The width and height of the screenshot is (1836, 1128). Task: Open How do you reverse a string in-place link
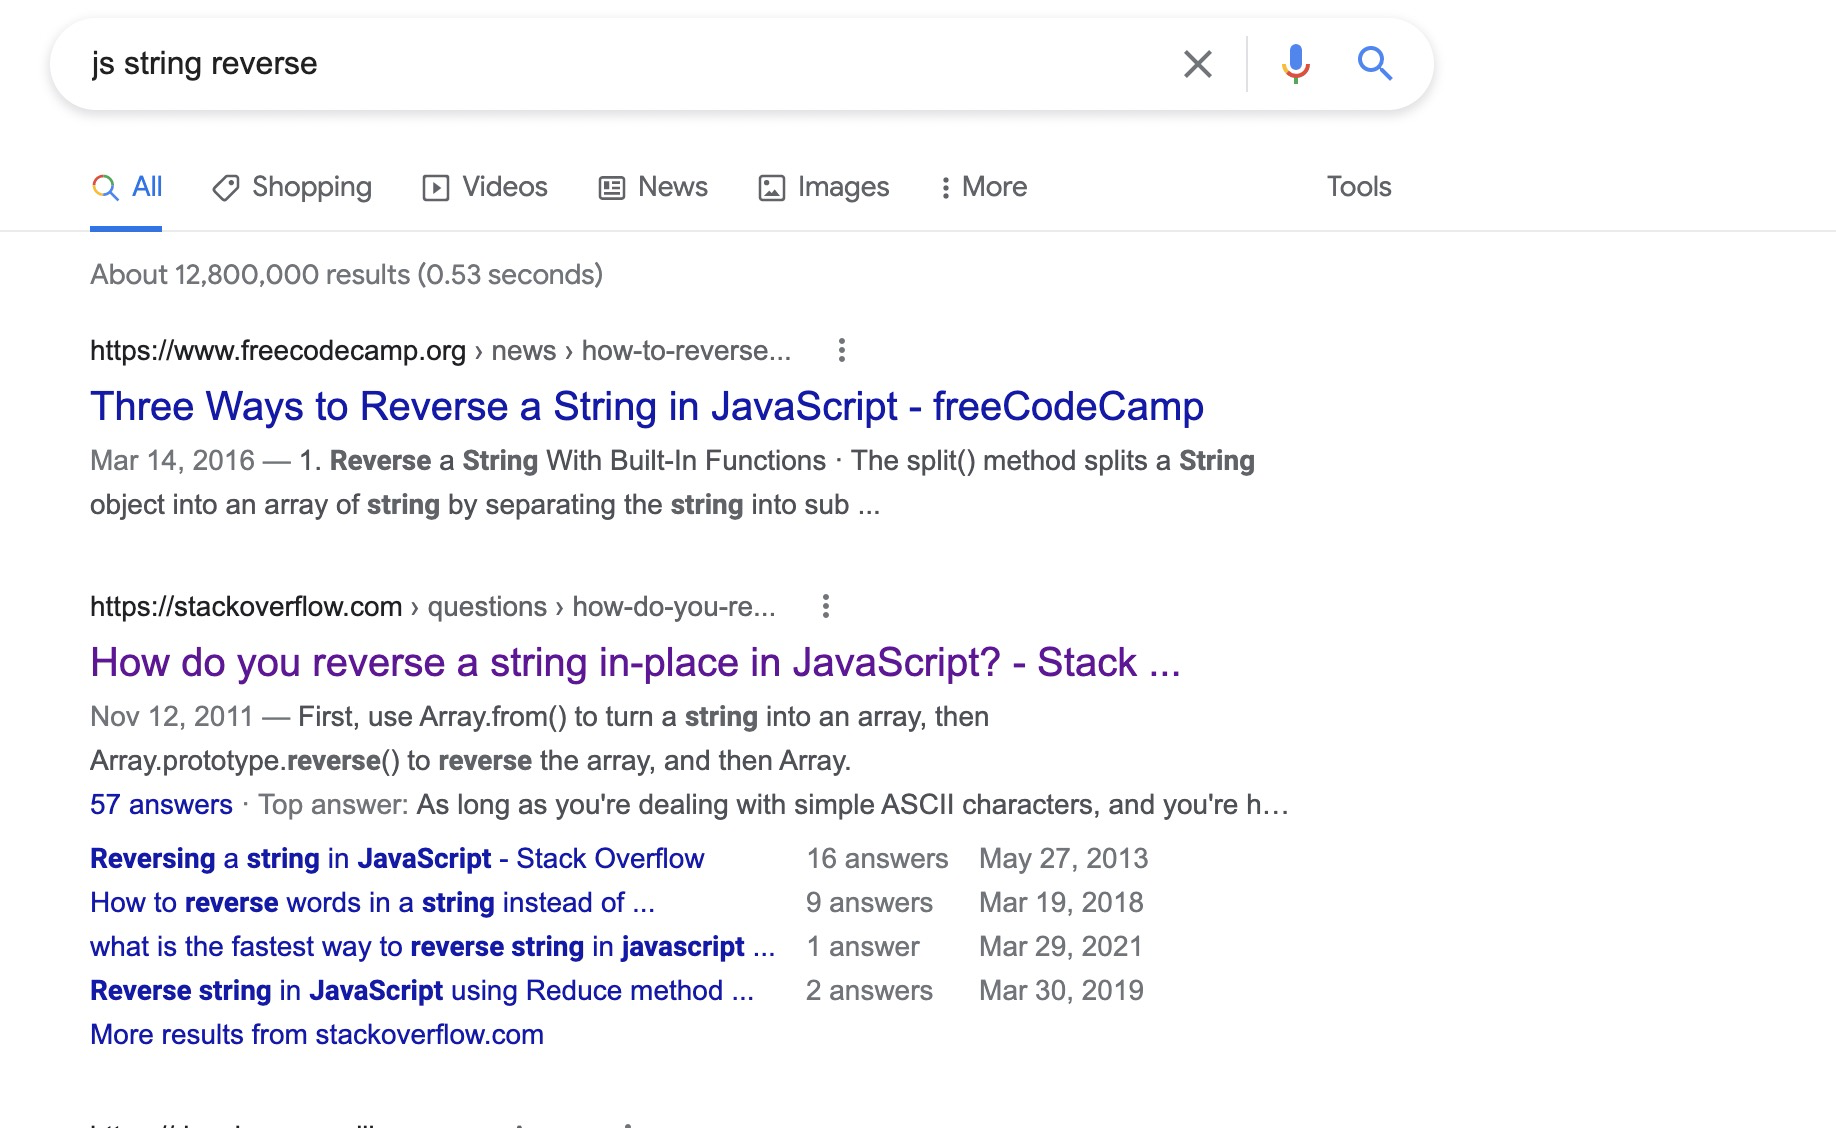pyautogui.click(x=635, y=663)
